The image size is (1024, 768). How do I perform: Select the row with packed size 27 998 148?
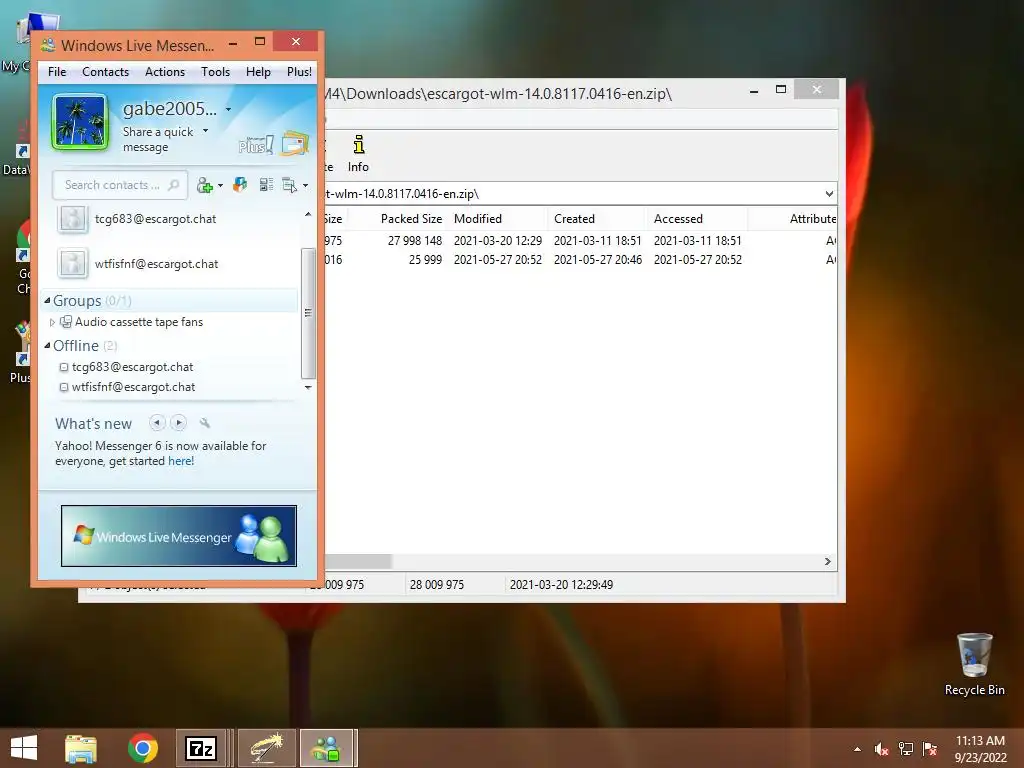tap(580, 240)
